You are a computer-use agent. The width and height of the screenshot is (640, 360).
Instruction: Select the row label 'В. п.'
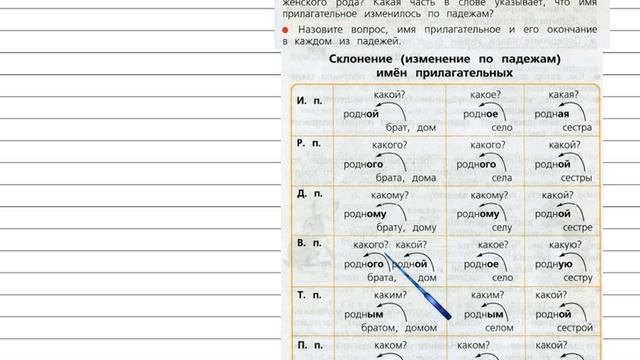coord(309,243)
